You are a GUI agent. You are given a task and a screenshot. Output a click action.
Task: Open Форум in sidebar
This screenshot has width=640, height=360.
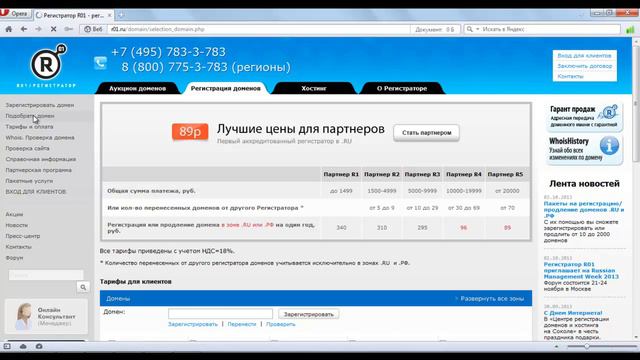tap(14, 258)
